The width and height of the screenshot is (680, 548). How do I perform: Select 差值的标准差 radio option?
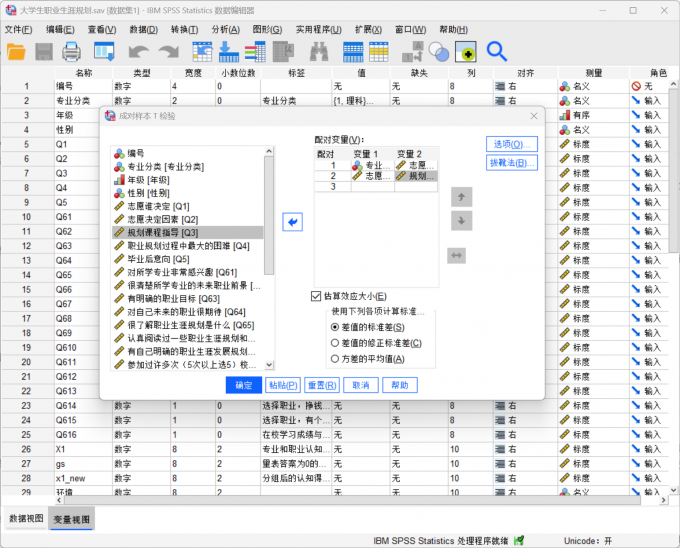[334, 327]
